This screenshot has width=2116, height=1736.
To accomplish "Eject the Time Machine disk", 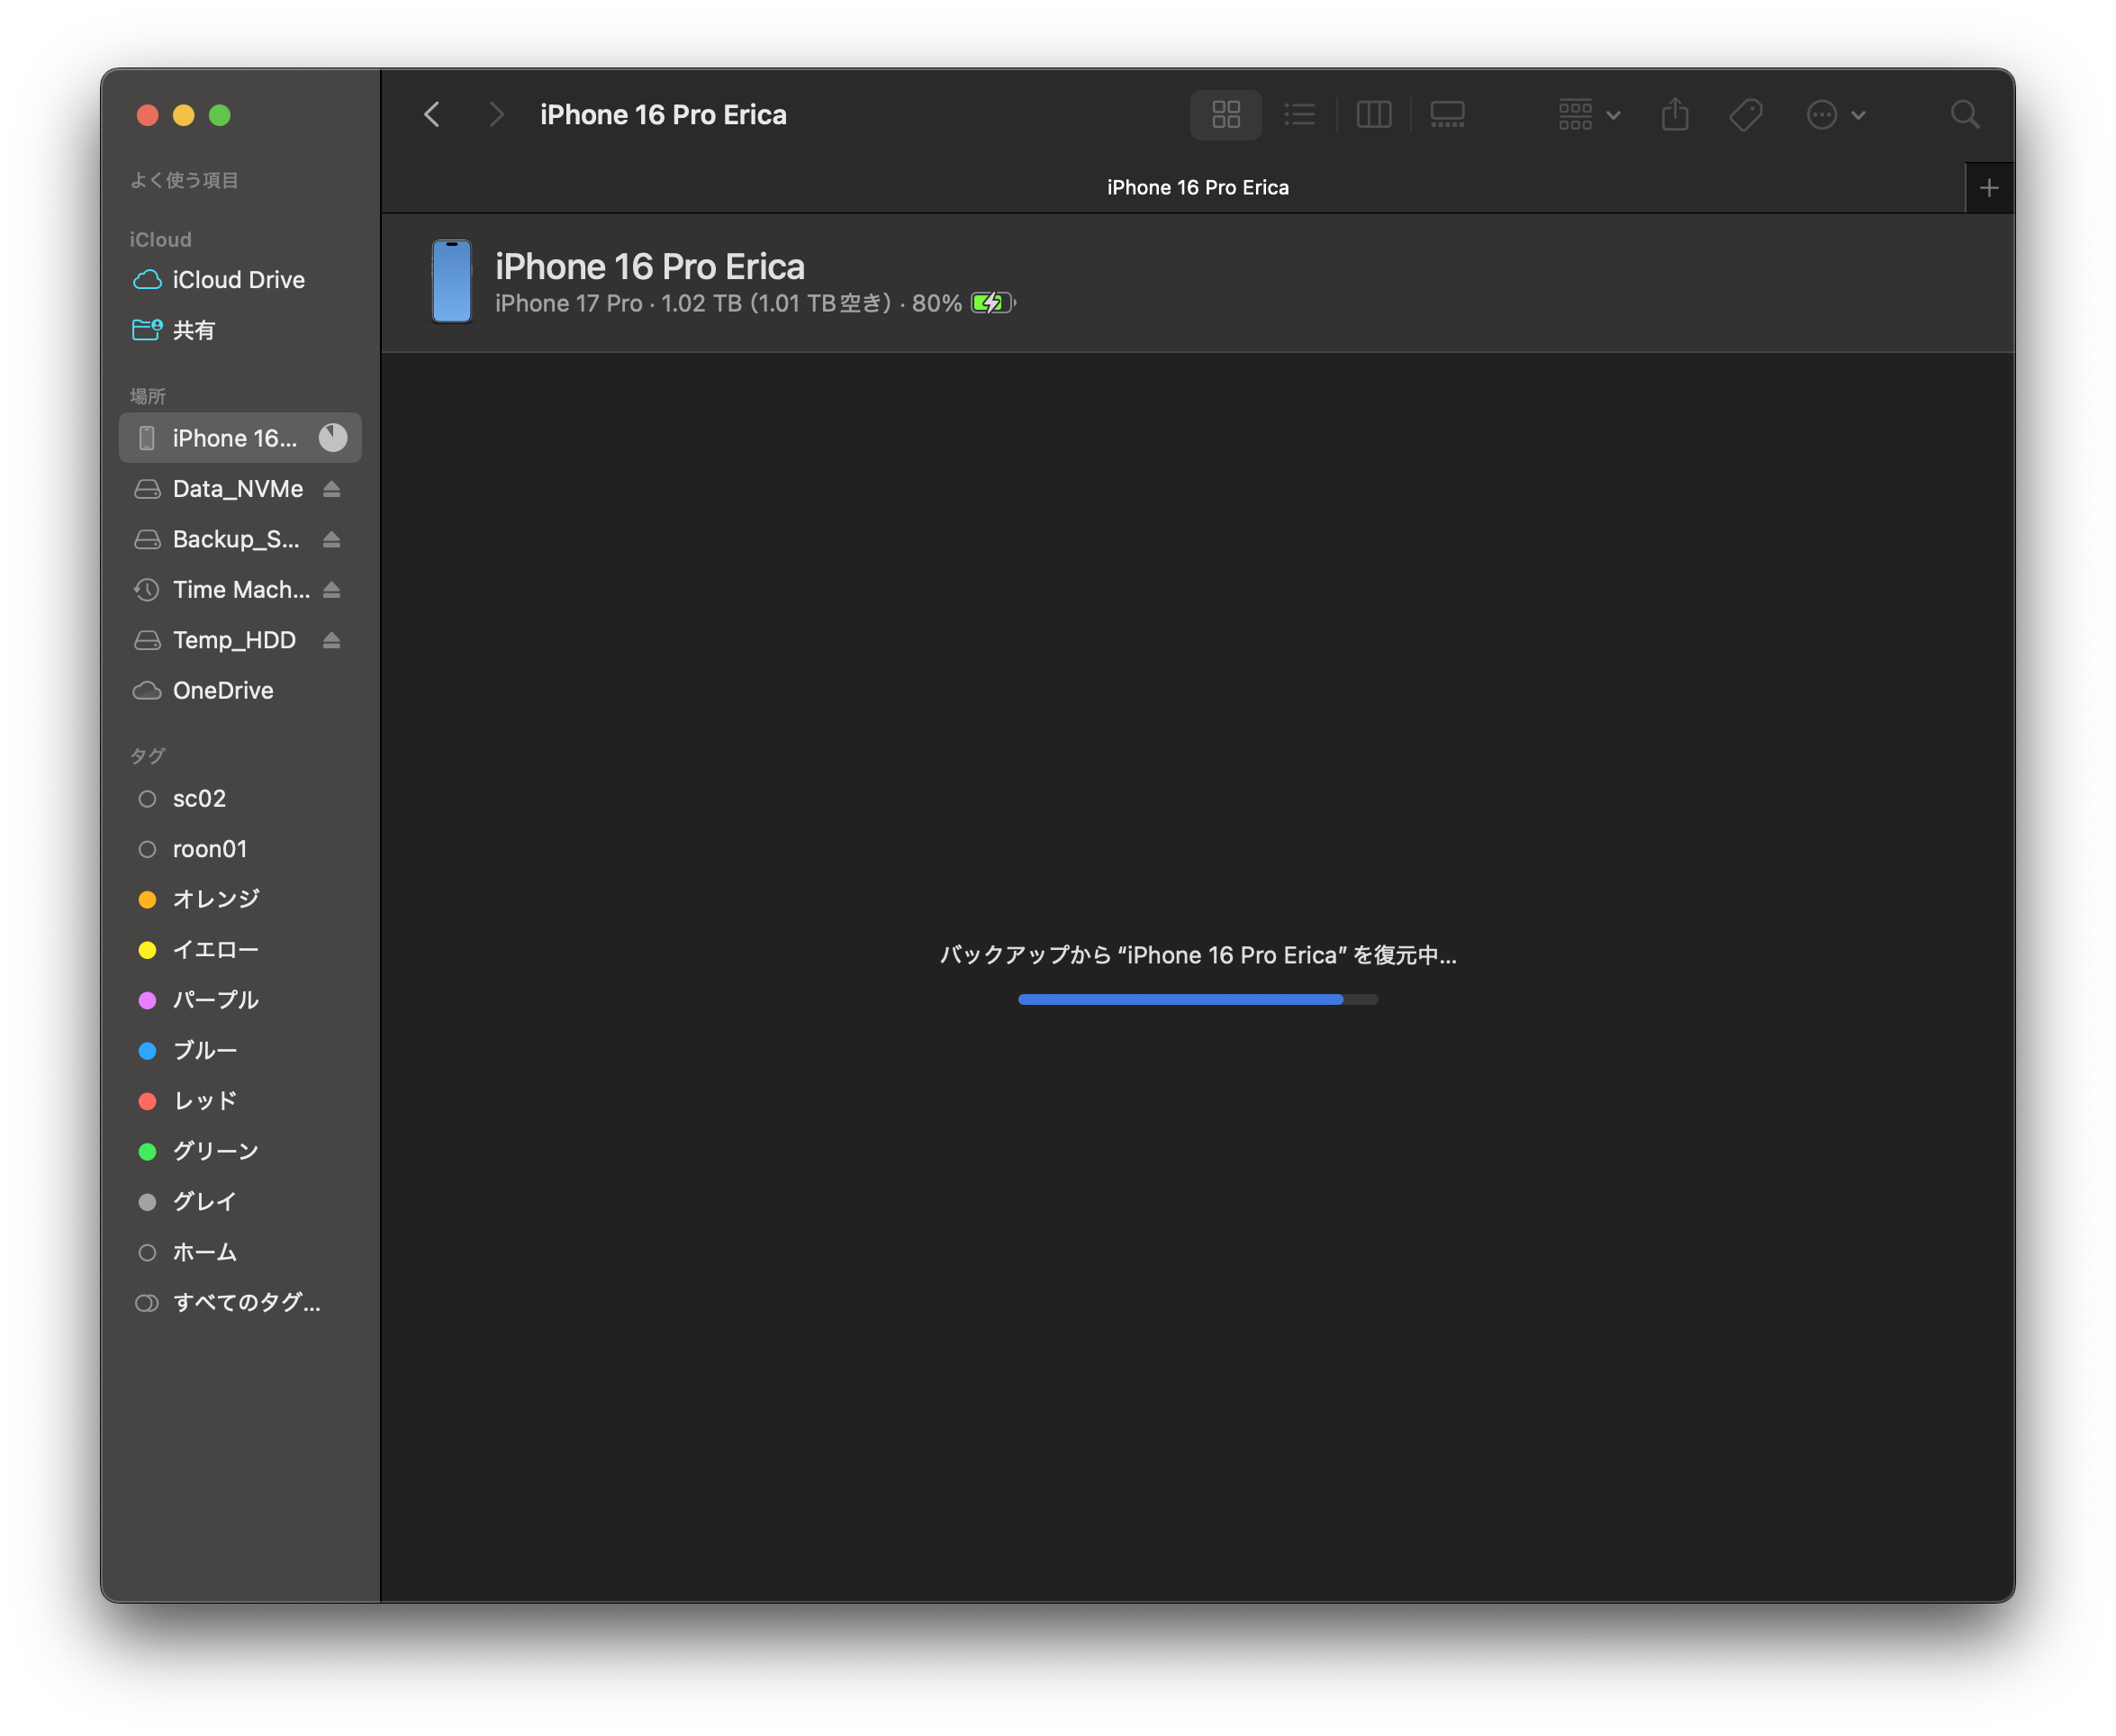I will click(332, 590).
